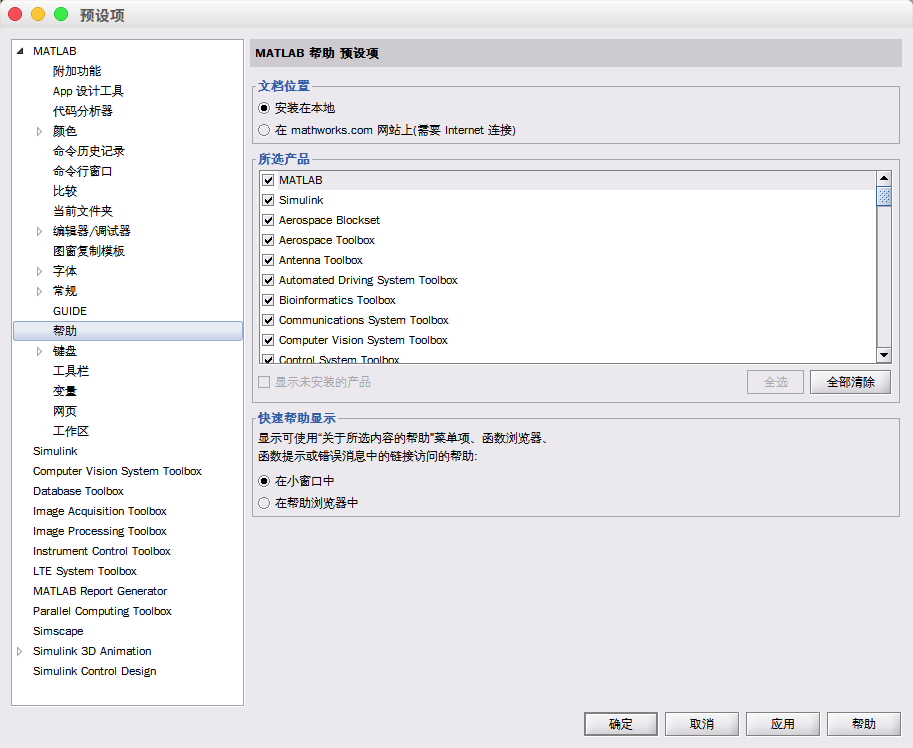
Task: Open 命令历史记录 preferences
Action: 89,151
